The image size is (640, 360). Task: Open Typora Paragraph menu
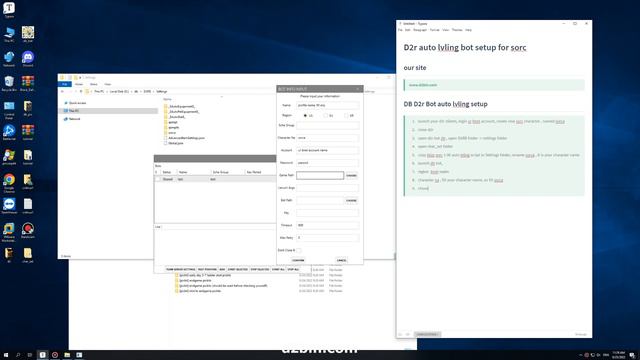click(x=420, y=30)
